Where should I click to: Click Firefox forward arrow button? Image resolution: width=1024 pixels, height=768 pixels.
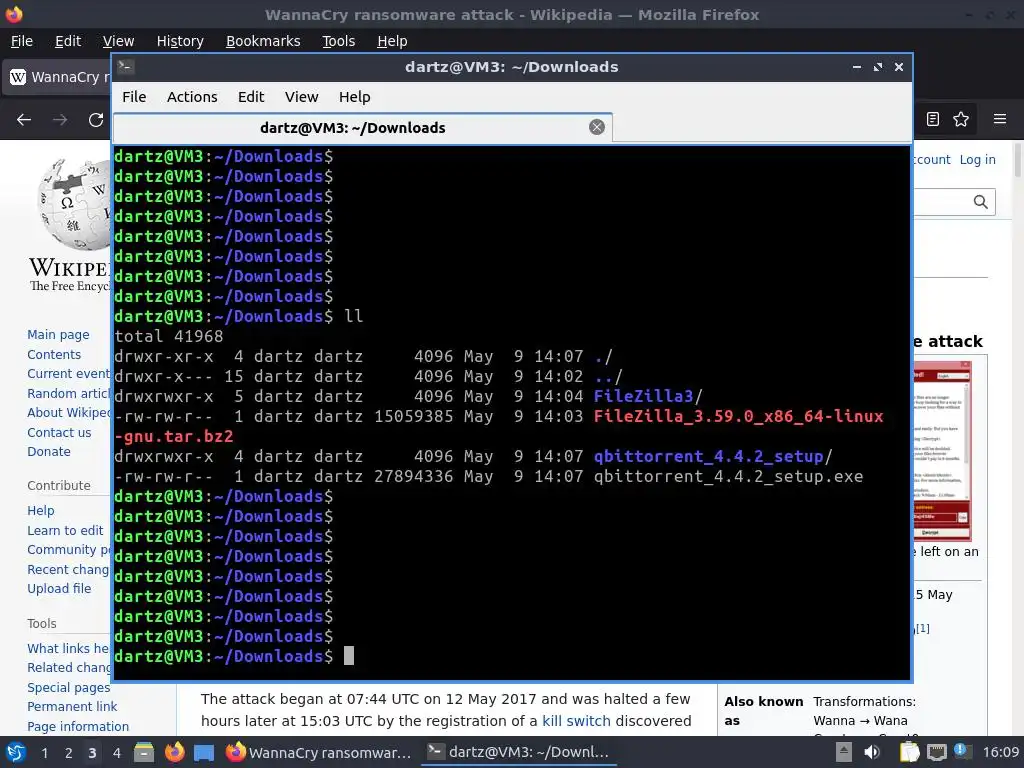coord(60,120)
